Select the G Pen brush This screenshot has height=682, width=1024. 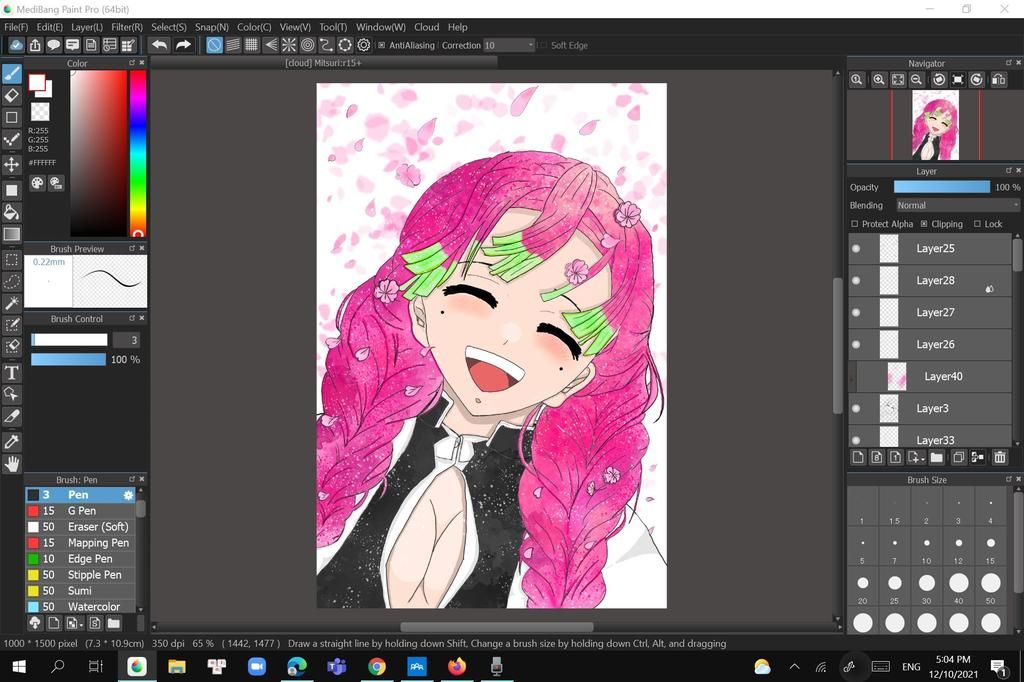click(x=80, y=511)
